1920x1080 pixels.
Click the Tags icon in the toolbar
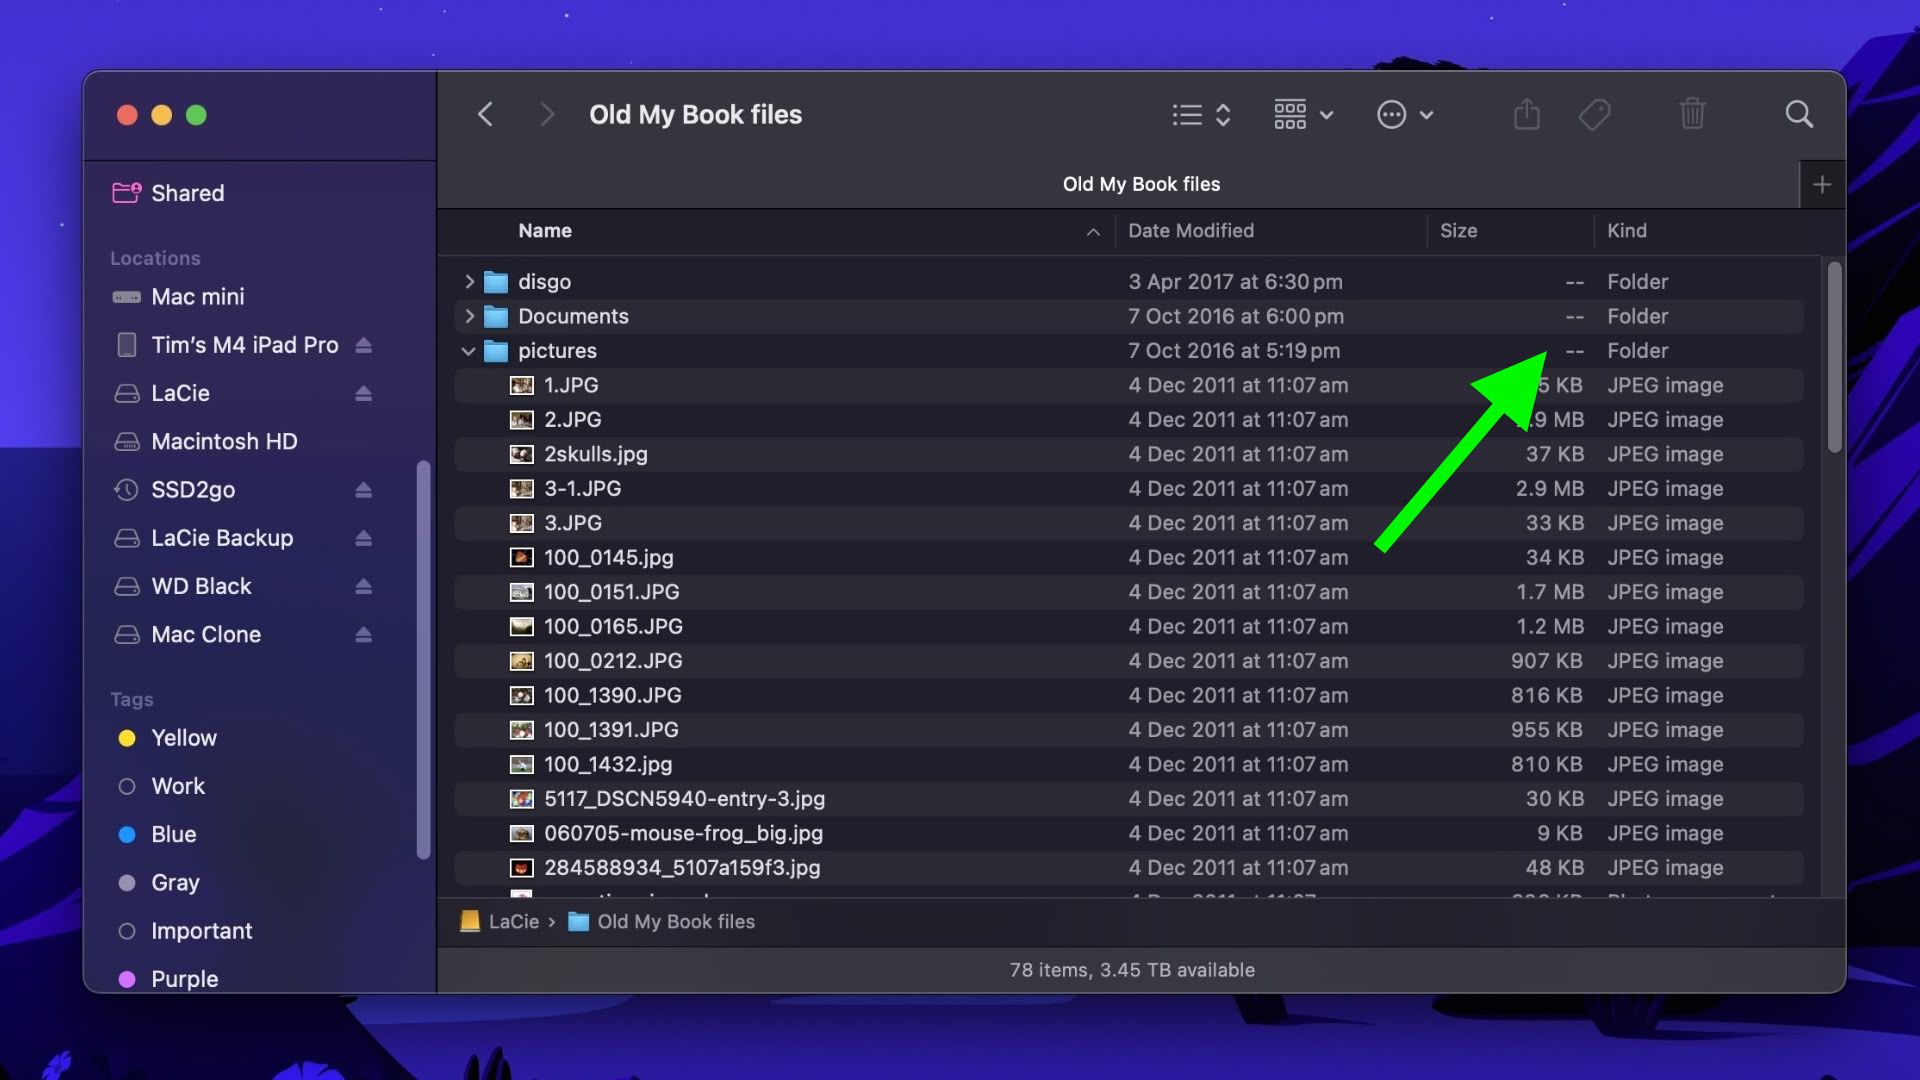pos(1594,114)
